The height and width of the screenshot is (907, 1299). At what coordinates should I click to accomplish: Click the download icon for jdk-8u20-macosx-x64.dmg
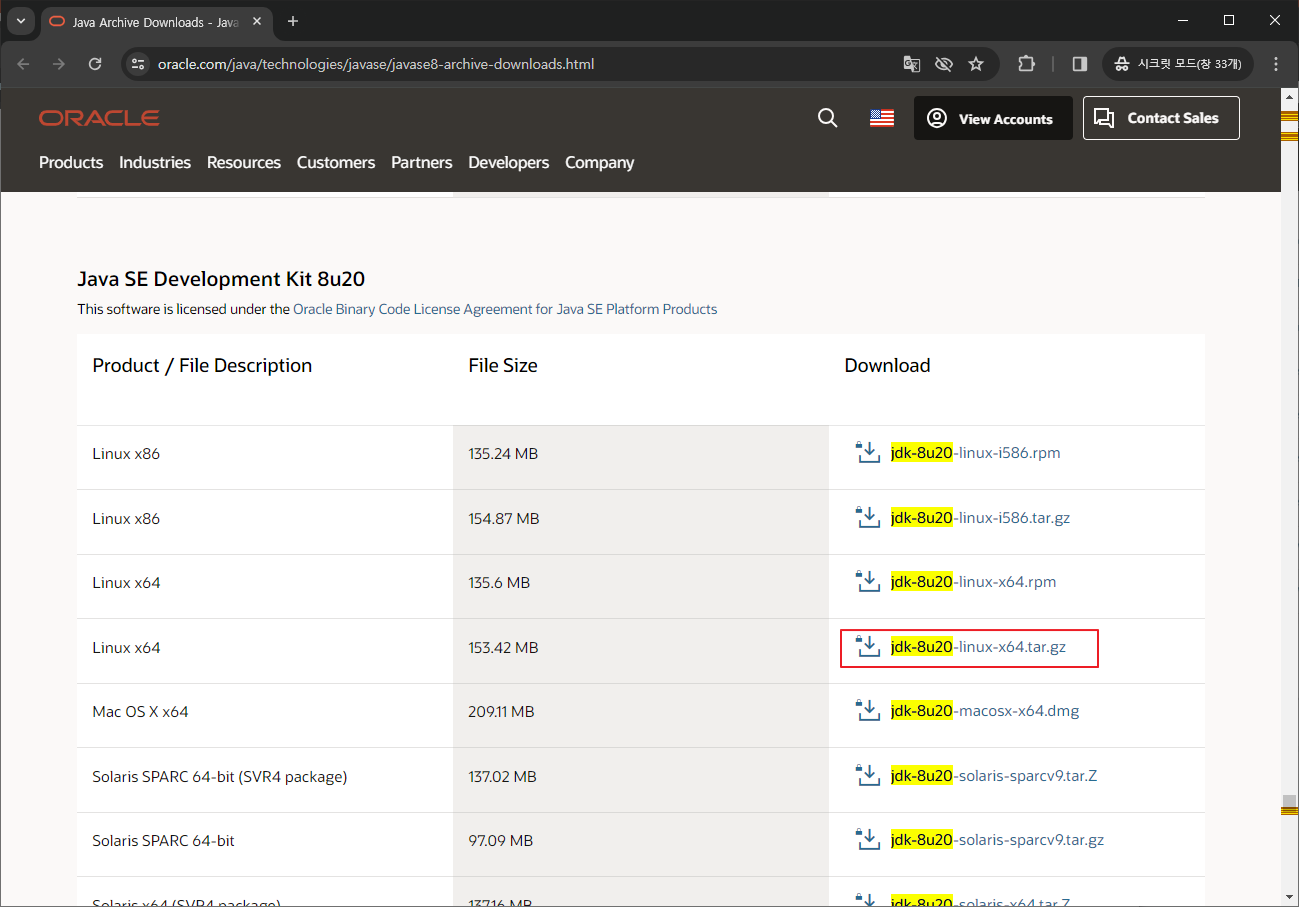[x=867, y=710]
